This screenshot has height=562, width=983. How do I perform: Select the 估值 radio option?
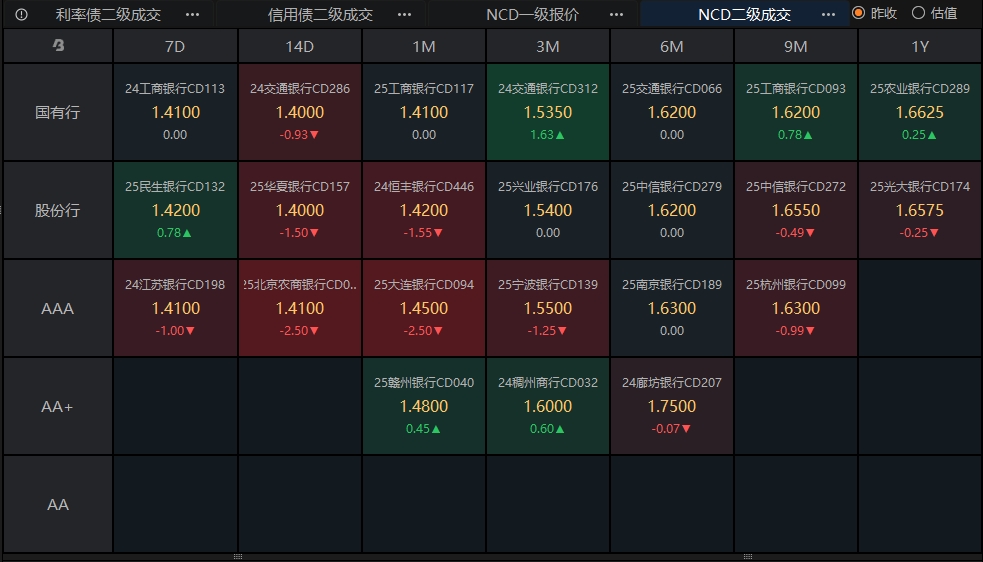(x=934, y=13)
